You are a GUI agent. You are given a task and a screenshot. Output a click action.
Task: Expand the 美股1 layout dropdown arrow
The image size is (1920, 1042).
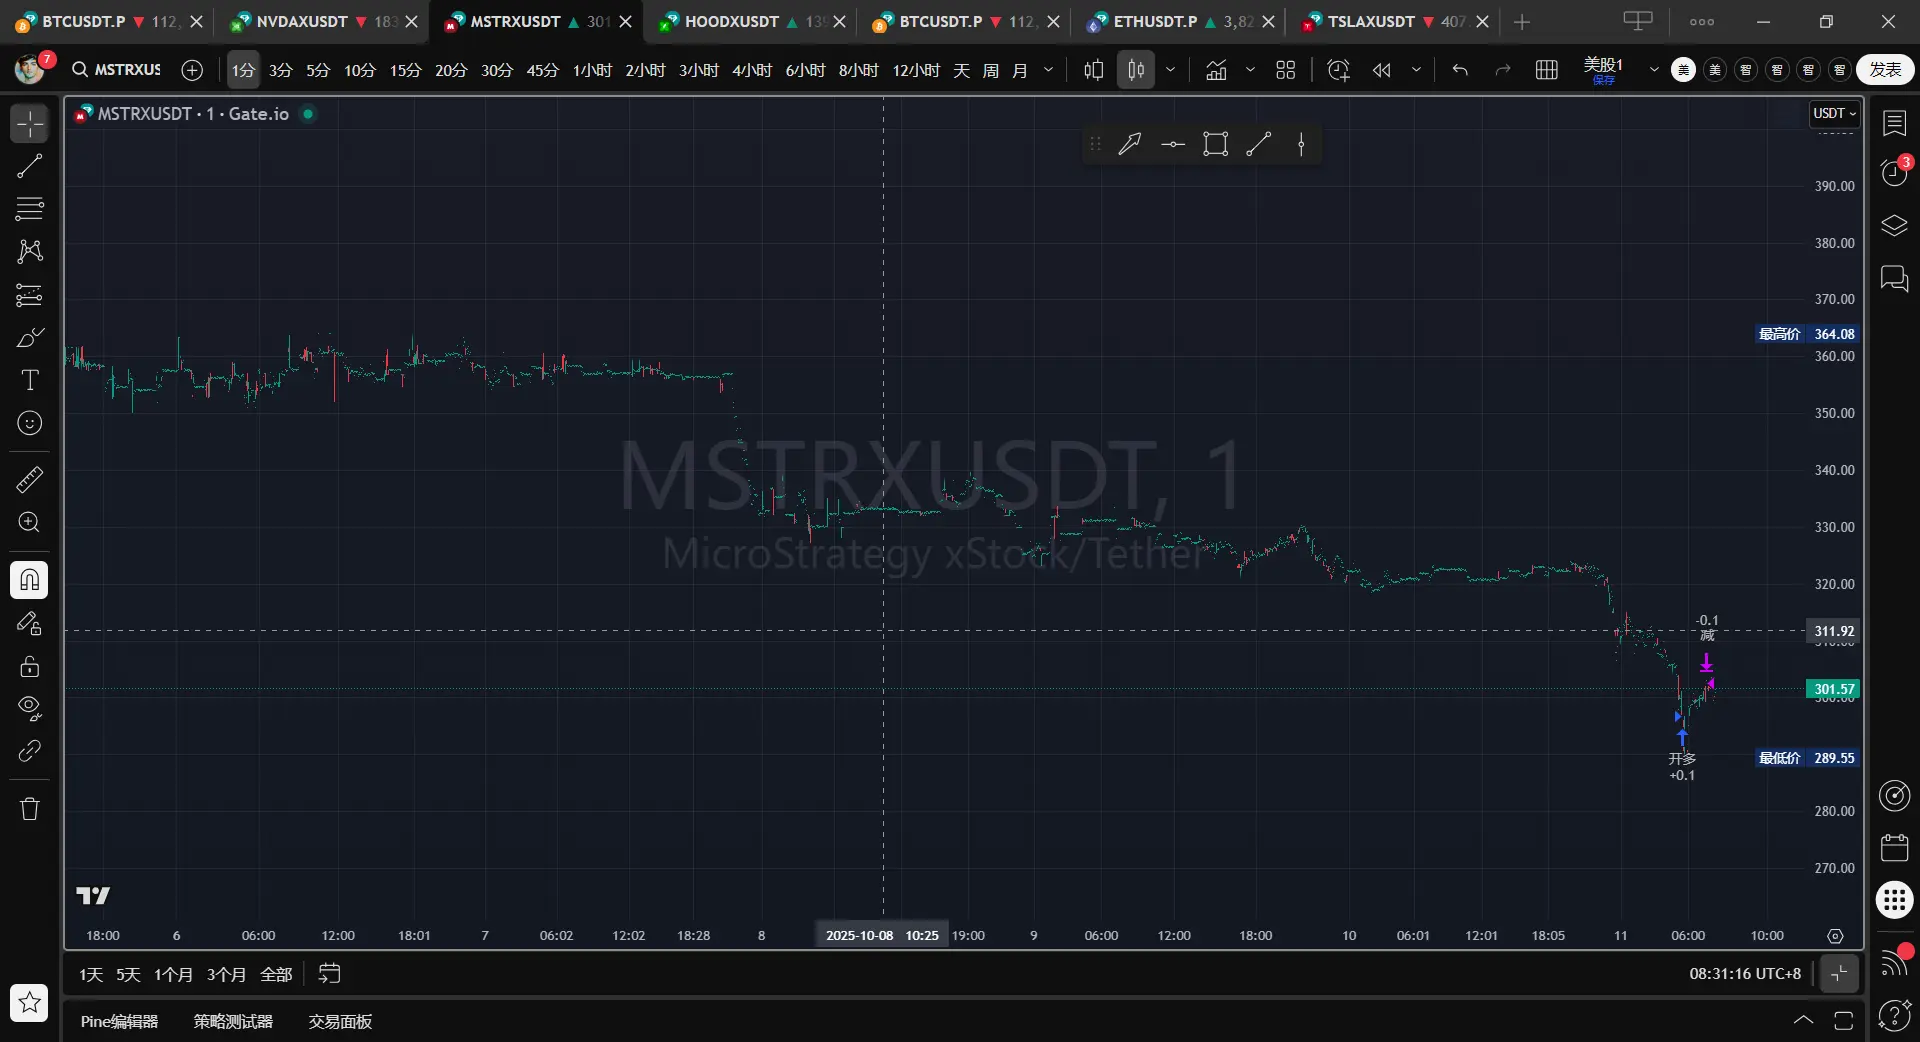click(x=1654, y=70)
